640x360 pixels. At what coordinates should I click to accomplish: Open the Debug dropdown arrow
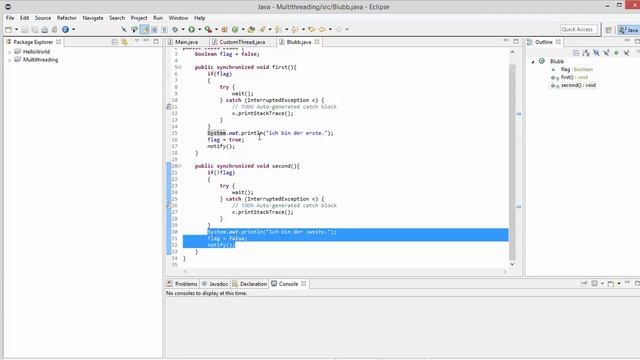(x=183, y=29)
